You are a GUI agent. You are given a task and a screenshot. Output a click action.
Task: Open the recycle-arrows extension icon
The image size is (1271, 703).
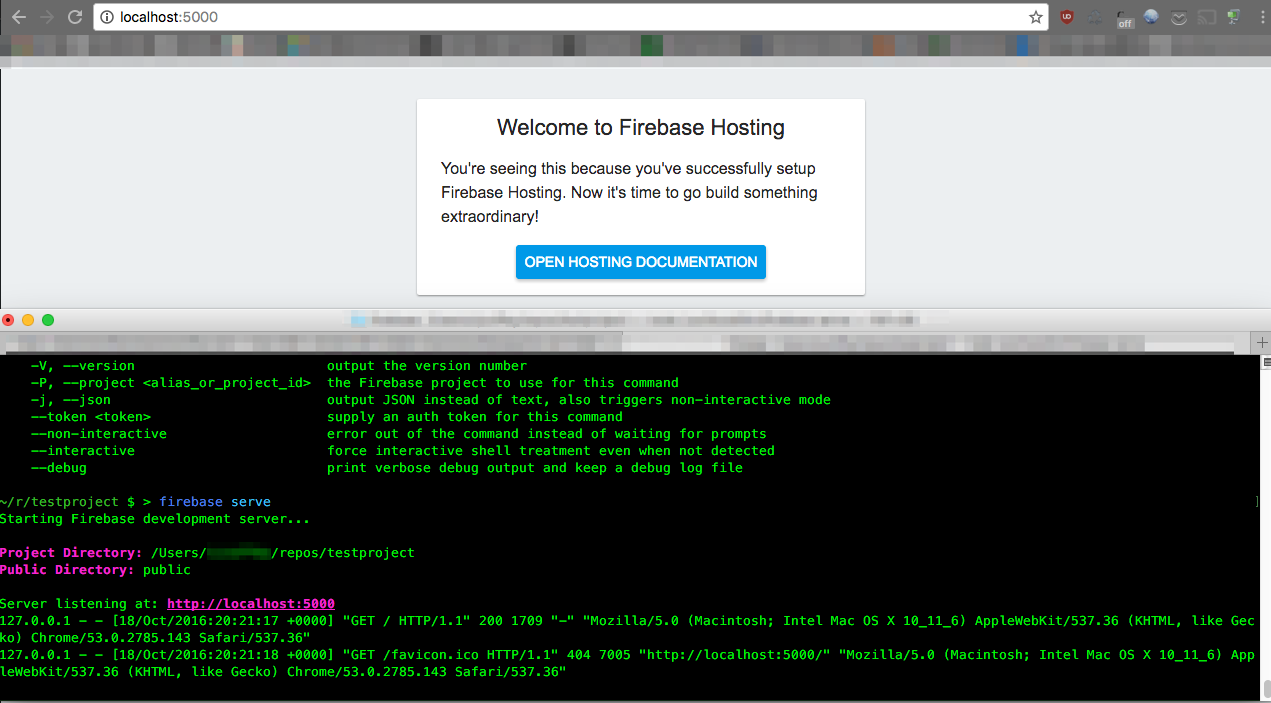click(x=1096, y=17)
